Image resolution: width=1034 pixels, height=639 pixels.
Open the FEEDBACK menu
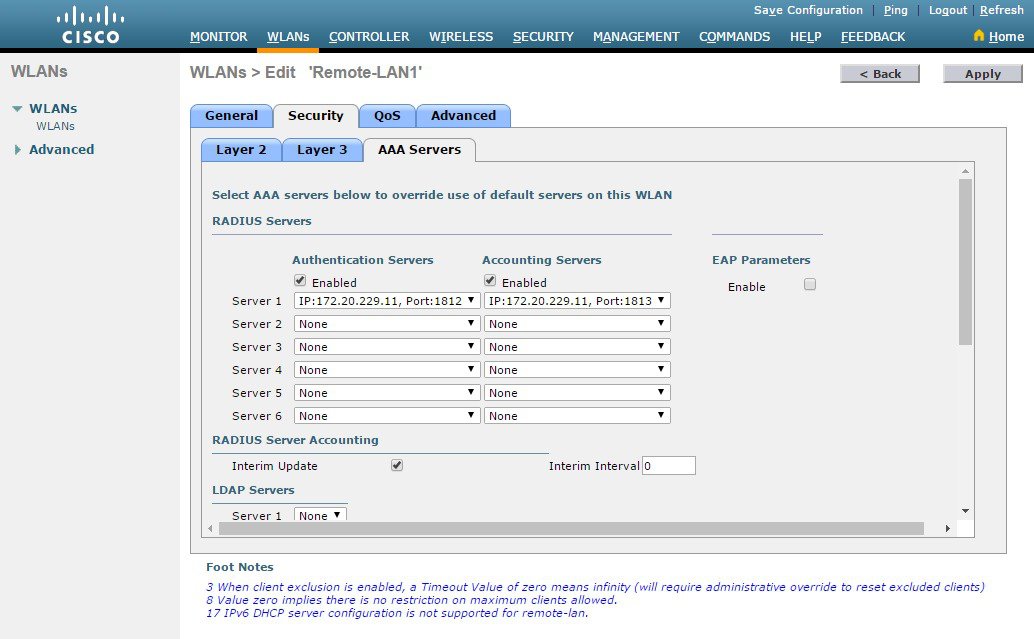tap(873, 37)
